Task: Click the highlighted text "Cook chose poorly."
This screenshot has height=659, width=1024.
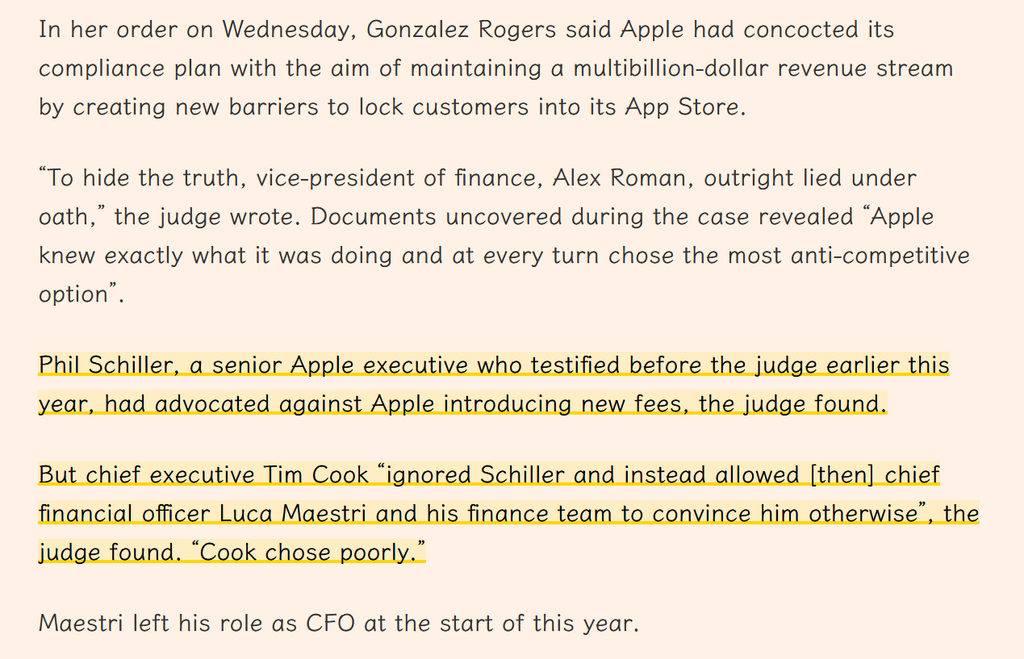Action: (x=308, y=552)
